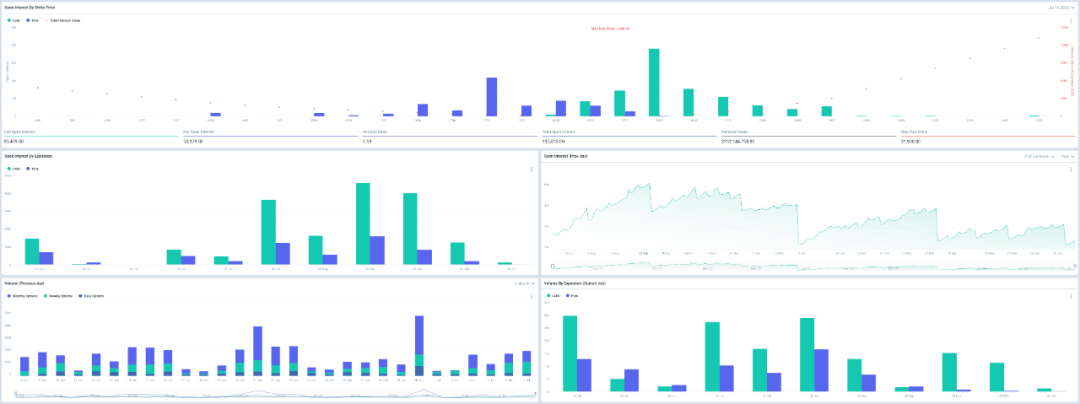Click the Max Pain Price stat label
This screenshot has height=404, width=1080.
click(x=914, y=131)
